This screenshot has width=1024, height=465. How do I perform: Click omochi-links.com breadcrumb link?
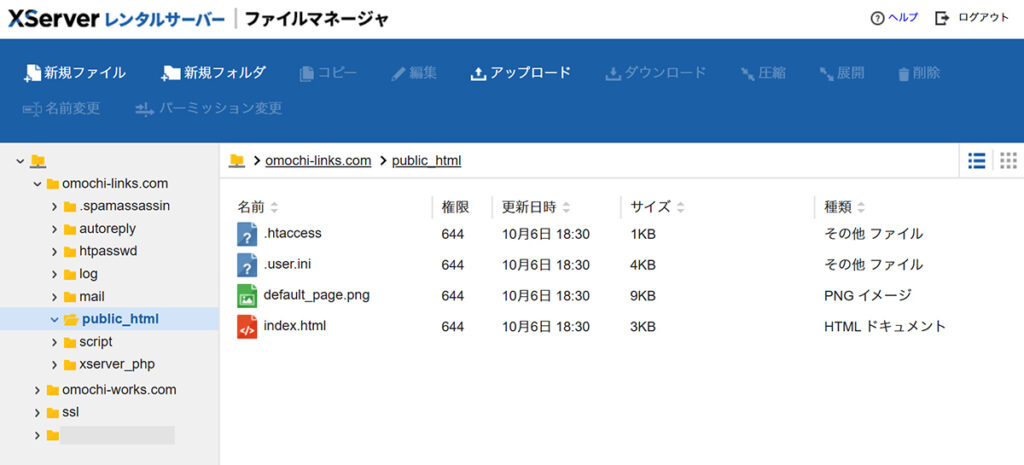point(318,161)
